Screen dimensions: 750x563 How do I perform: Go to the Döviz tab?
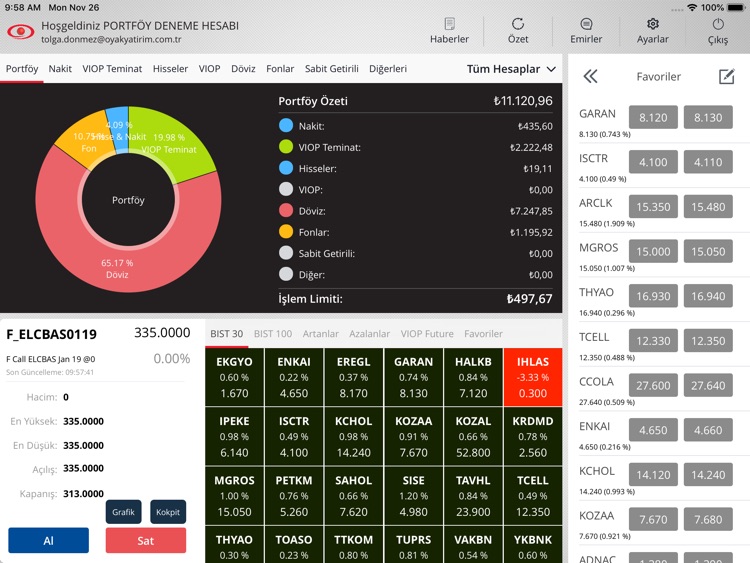tap(243, 69)
